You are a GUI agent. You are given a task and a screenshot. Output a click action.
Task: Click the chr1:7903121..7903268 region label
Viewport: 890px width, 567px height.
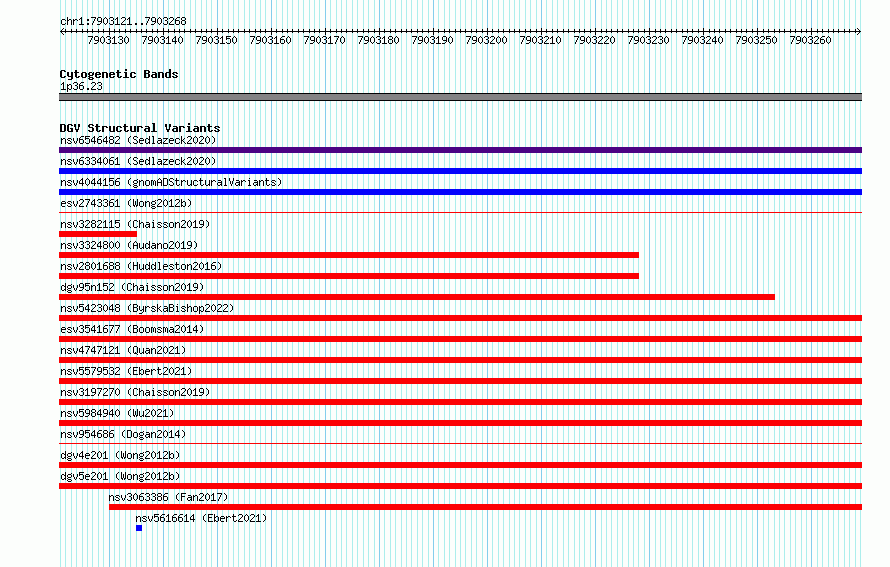point(123,21)
